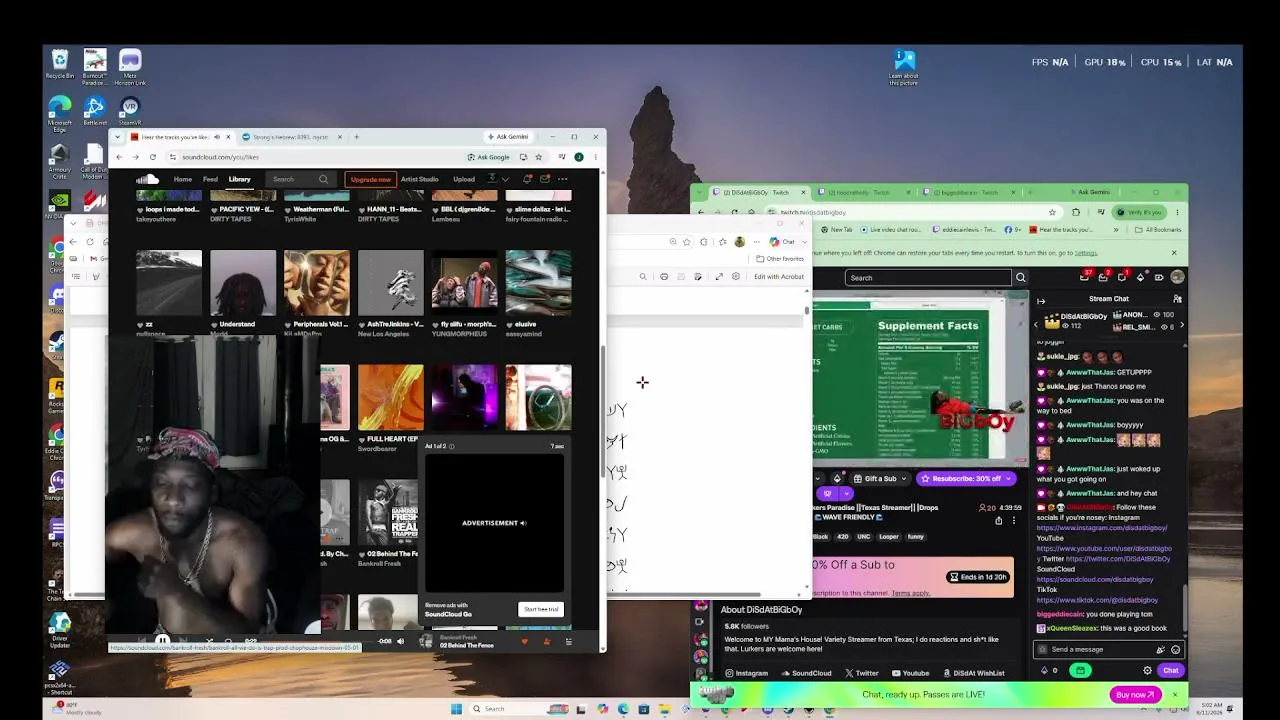Viewport: 1280px width, 720px height.
Task: Toggle SoundCloud player volume speaker
Action: tap(400, 642)
